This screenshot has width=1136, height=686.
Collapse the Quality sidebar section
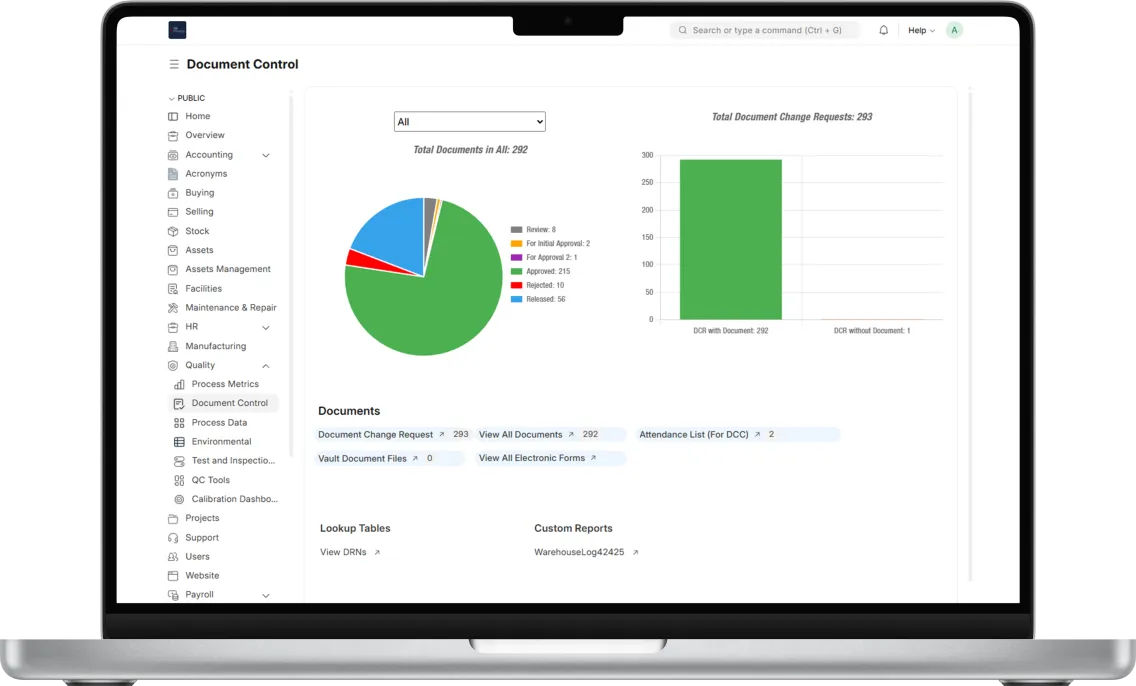click(x=266, y=366)
